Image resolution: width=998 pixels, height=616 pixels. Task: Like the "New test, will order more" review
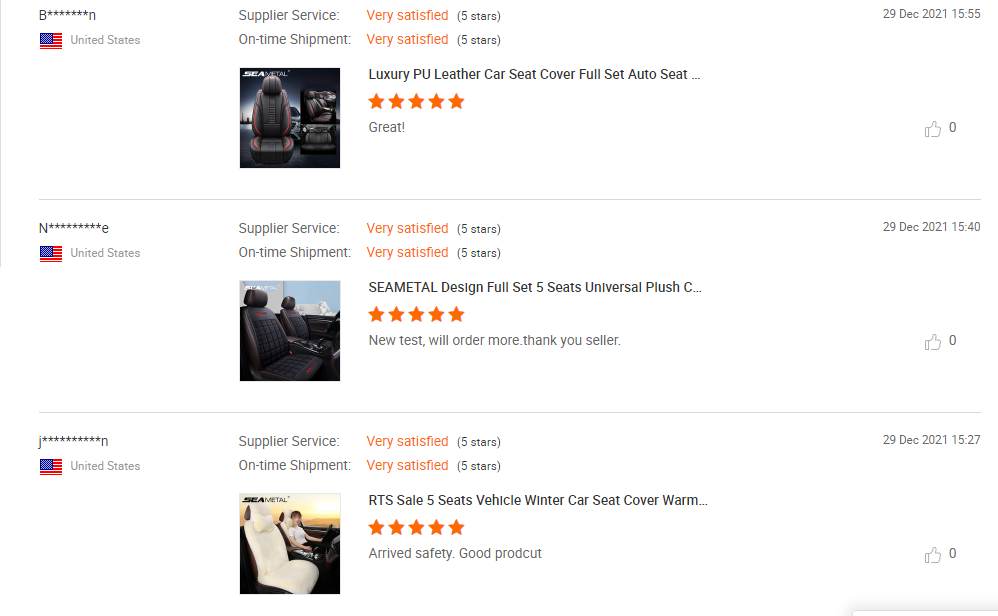(x=933, y=342)
